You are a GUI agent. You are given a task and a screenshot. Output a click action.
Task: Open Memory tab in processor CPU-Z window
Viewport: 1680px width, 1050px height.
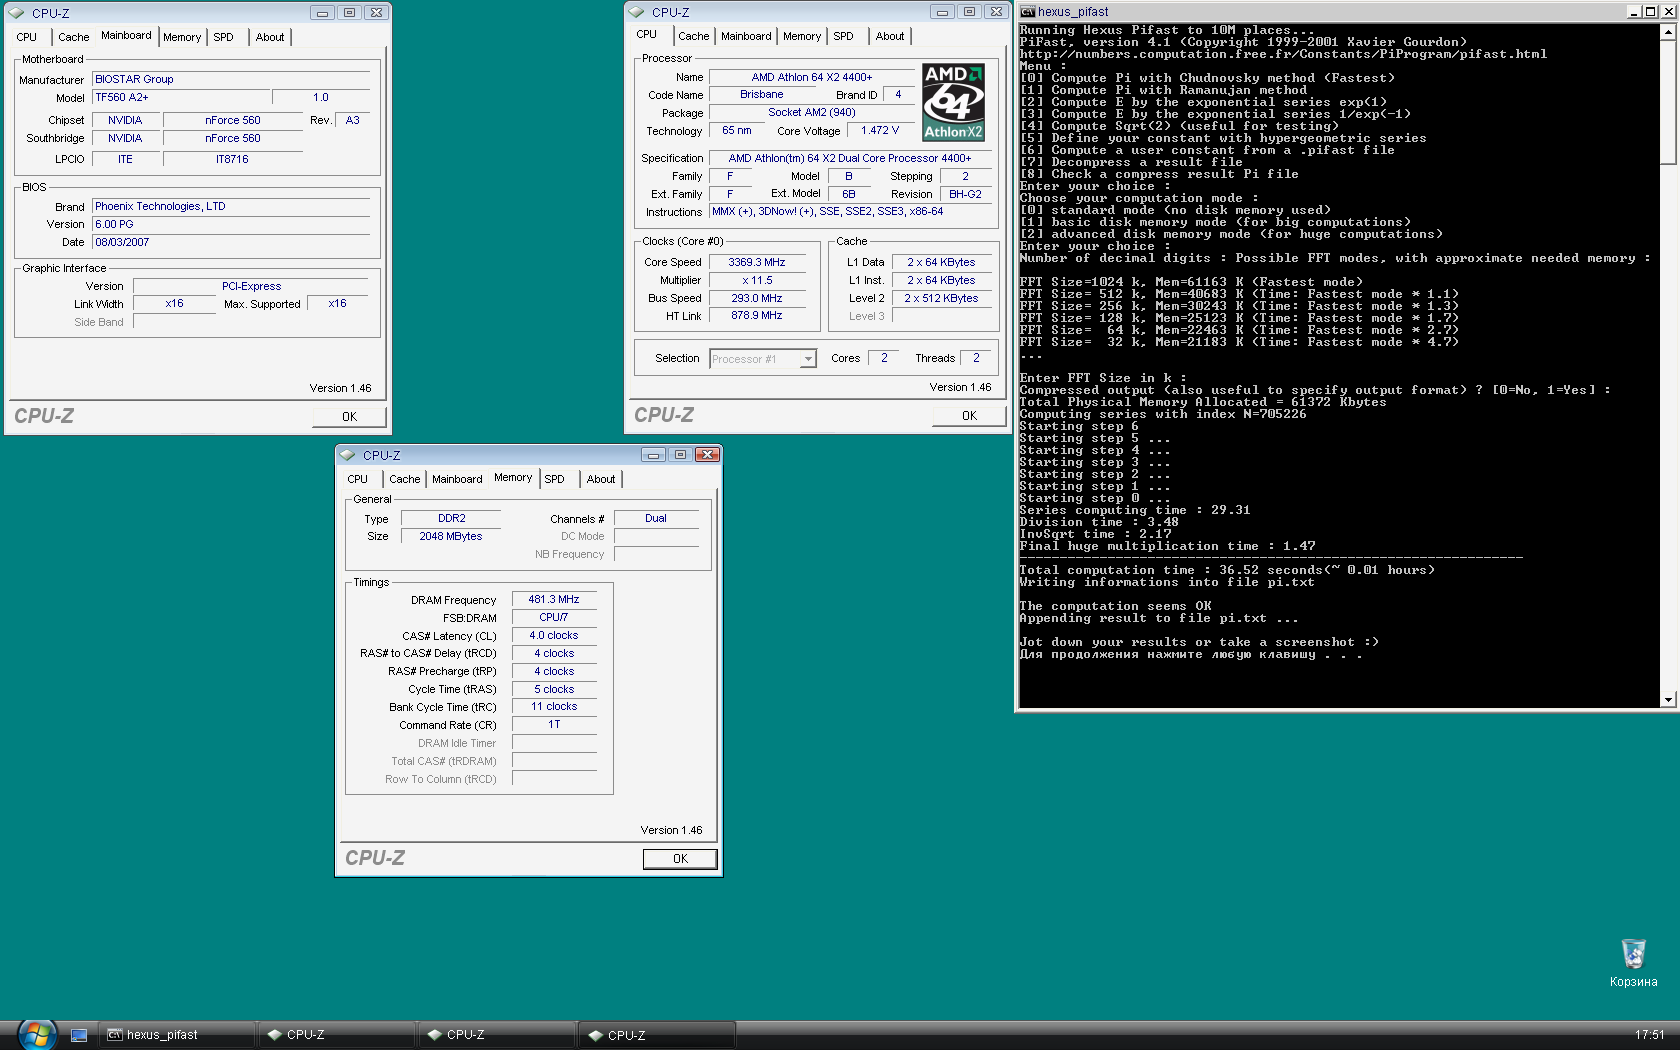[802, 36]
